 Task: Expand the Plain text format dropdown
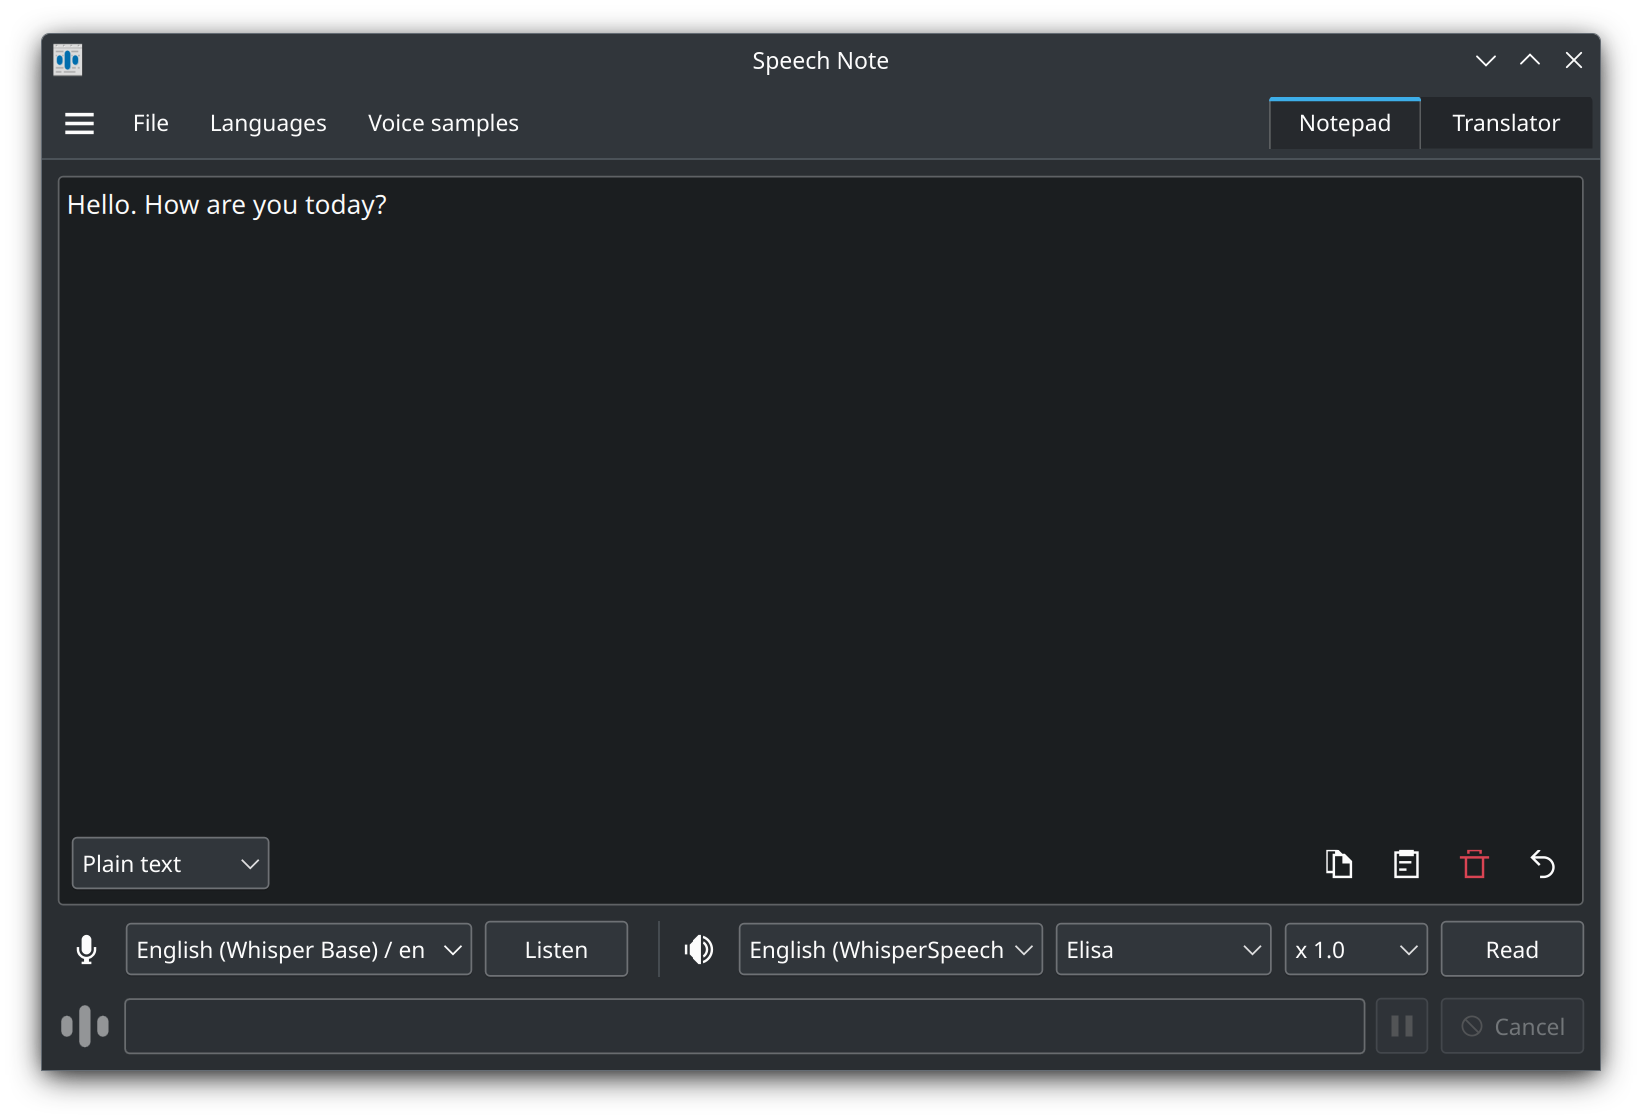[170, 863]
